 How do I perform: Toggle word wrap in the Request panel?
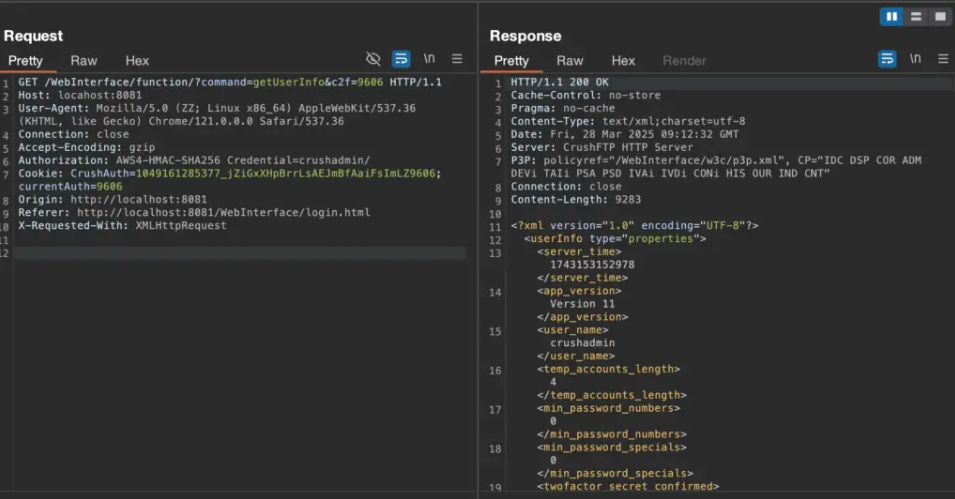[x=401, y=59]
